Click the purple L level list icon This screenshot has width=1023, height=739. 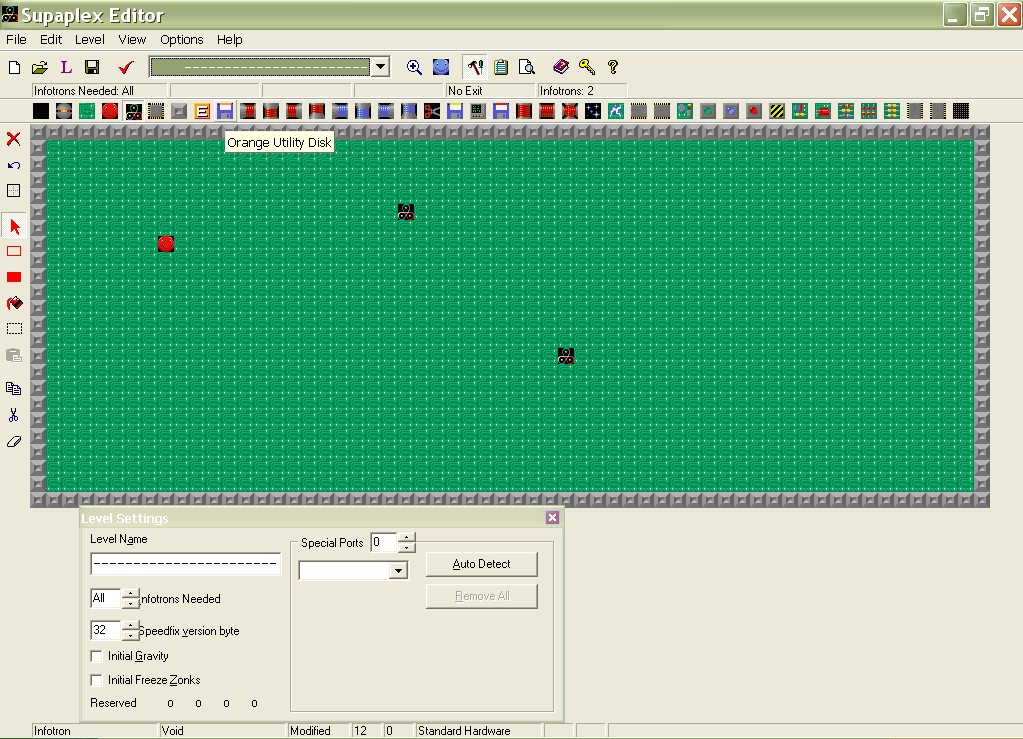(66, 67)
